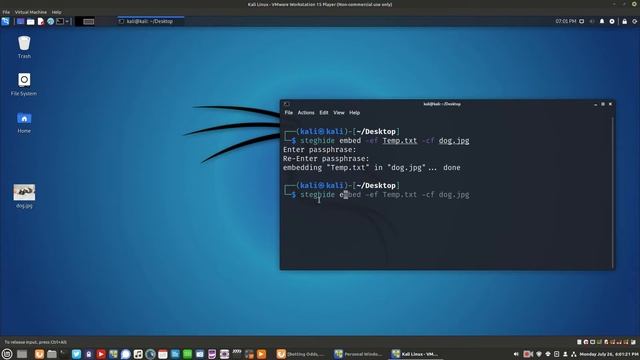Open the VMware Help menu
640x360 pixels.
[56, 12]
